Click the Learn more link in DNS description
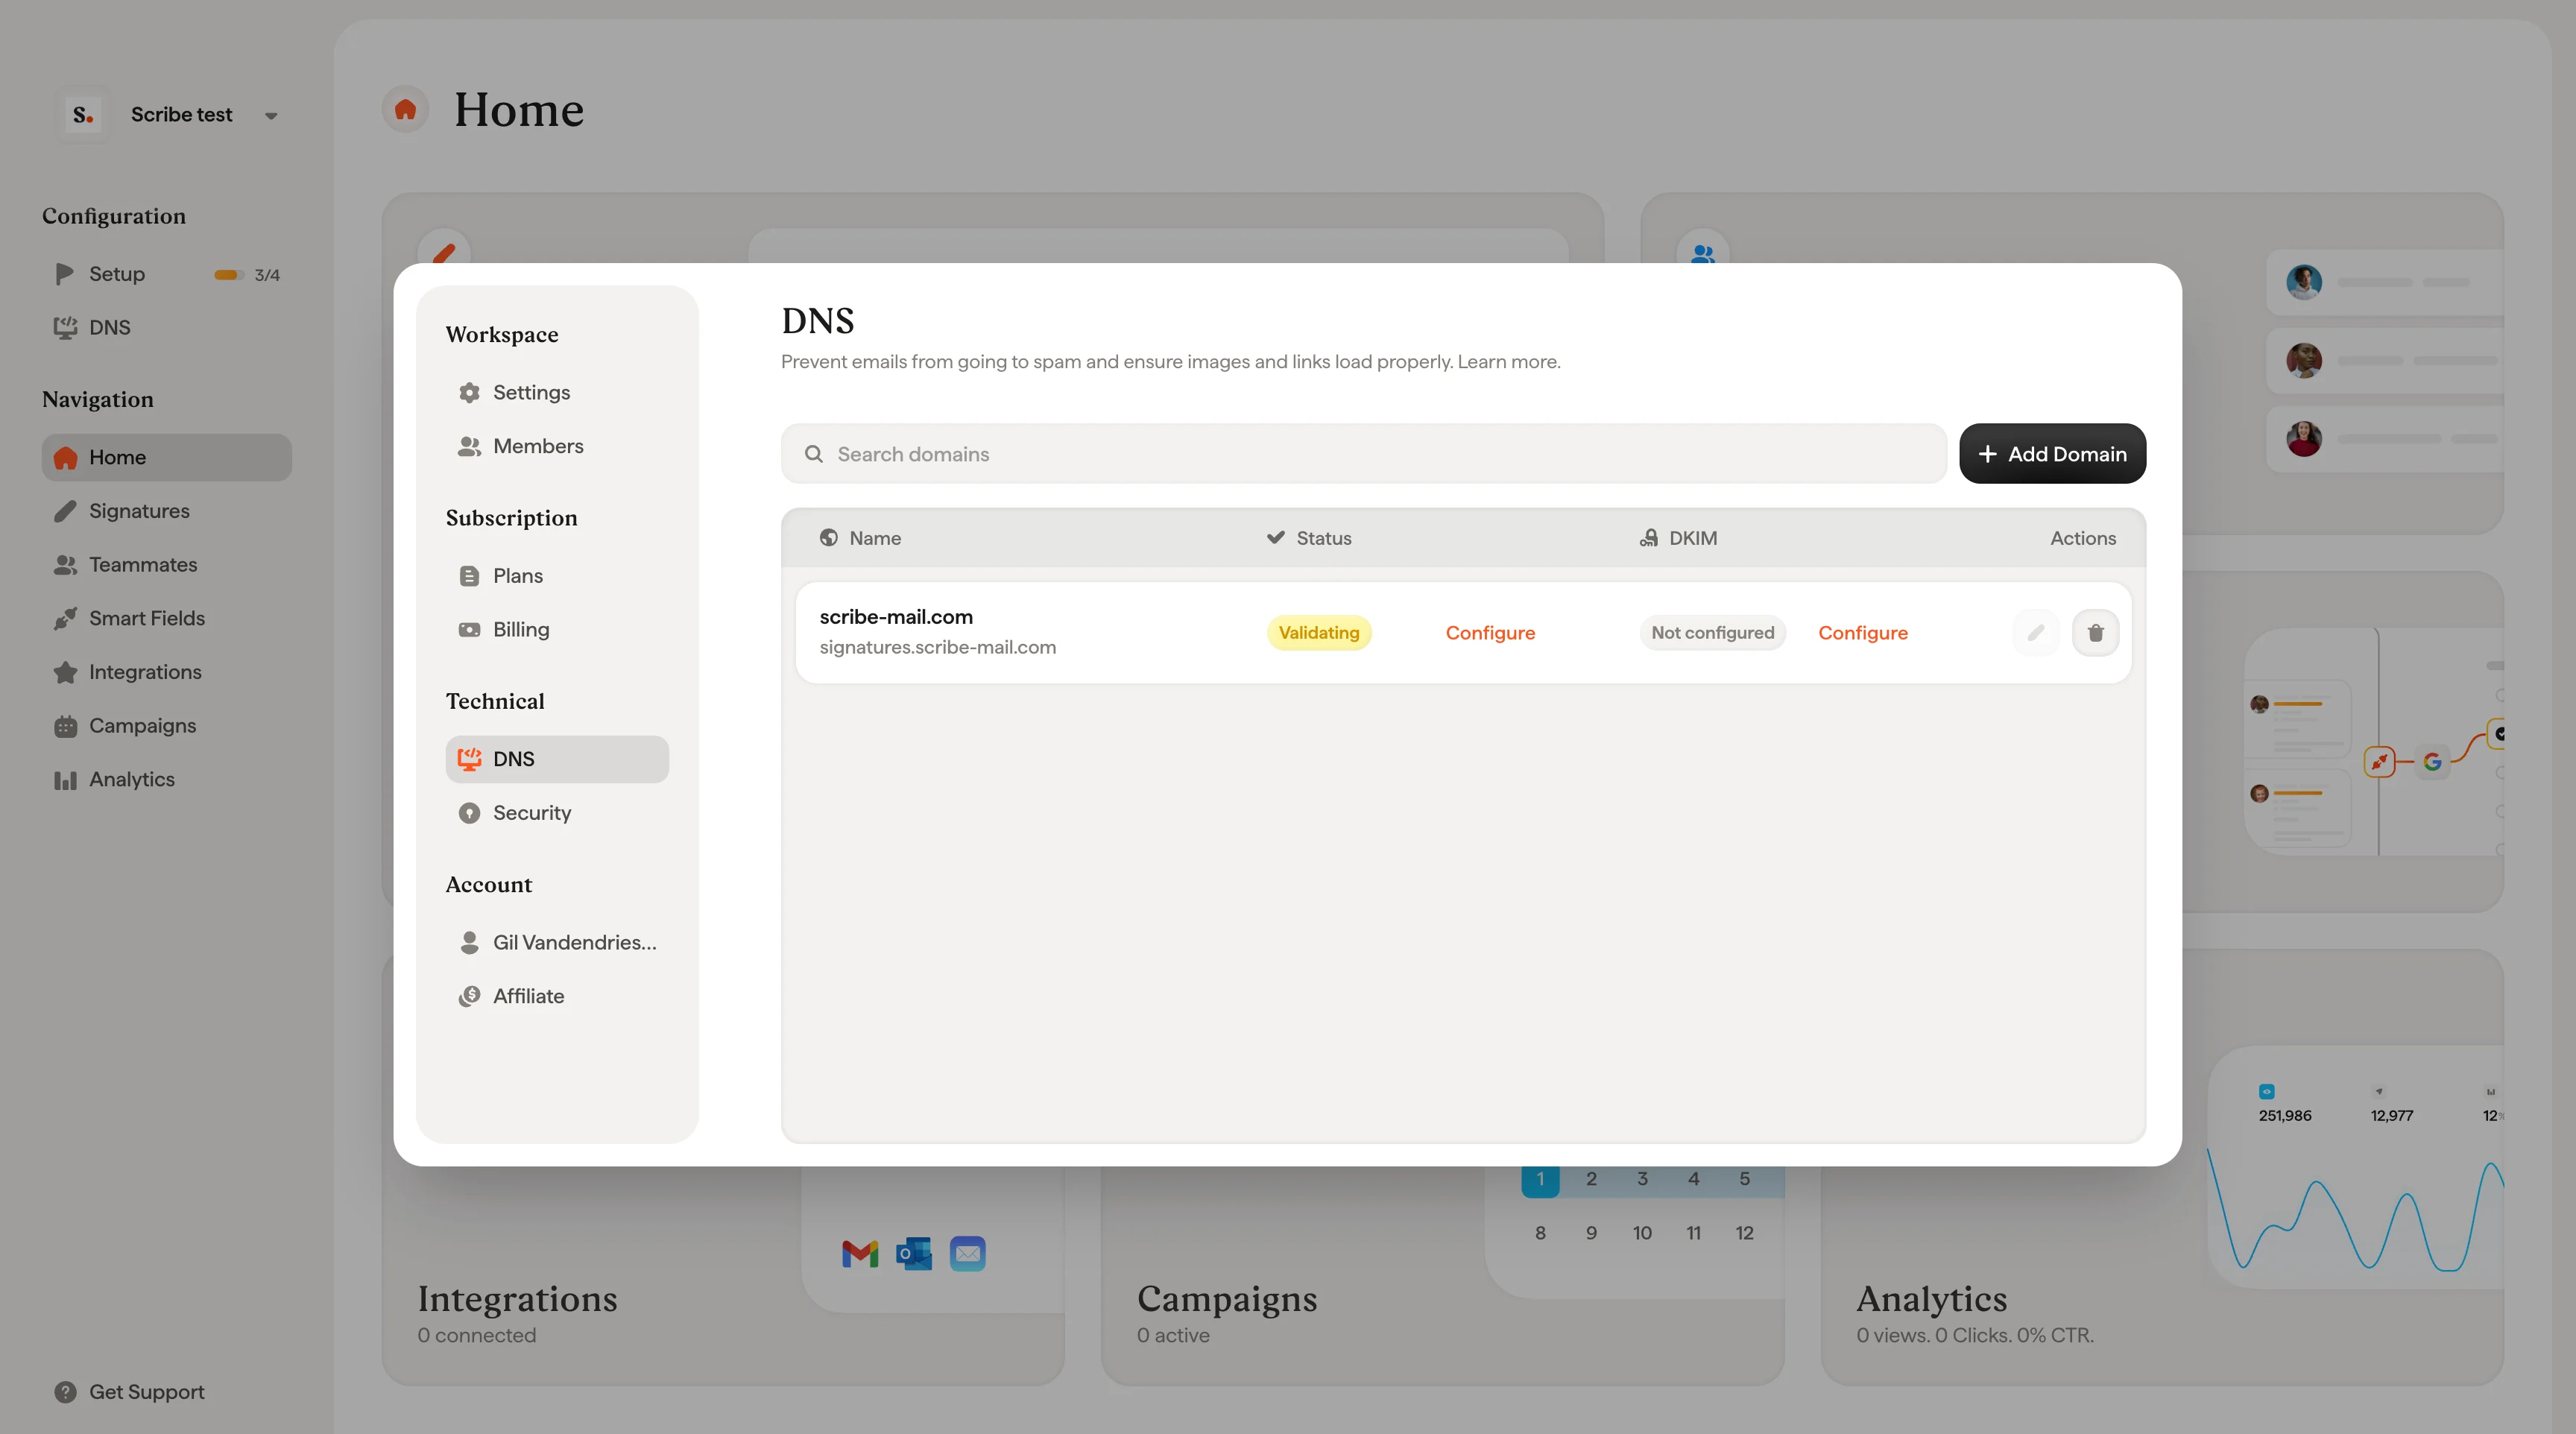The image size is (2576, 1434). [1508, 362]
